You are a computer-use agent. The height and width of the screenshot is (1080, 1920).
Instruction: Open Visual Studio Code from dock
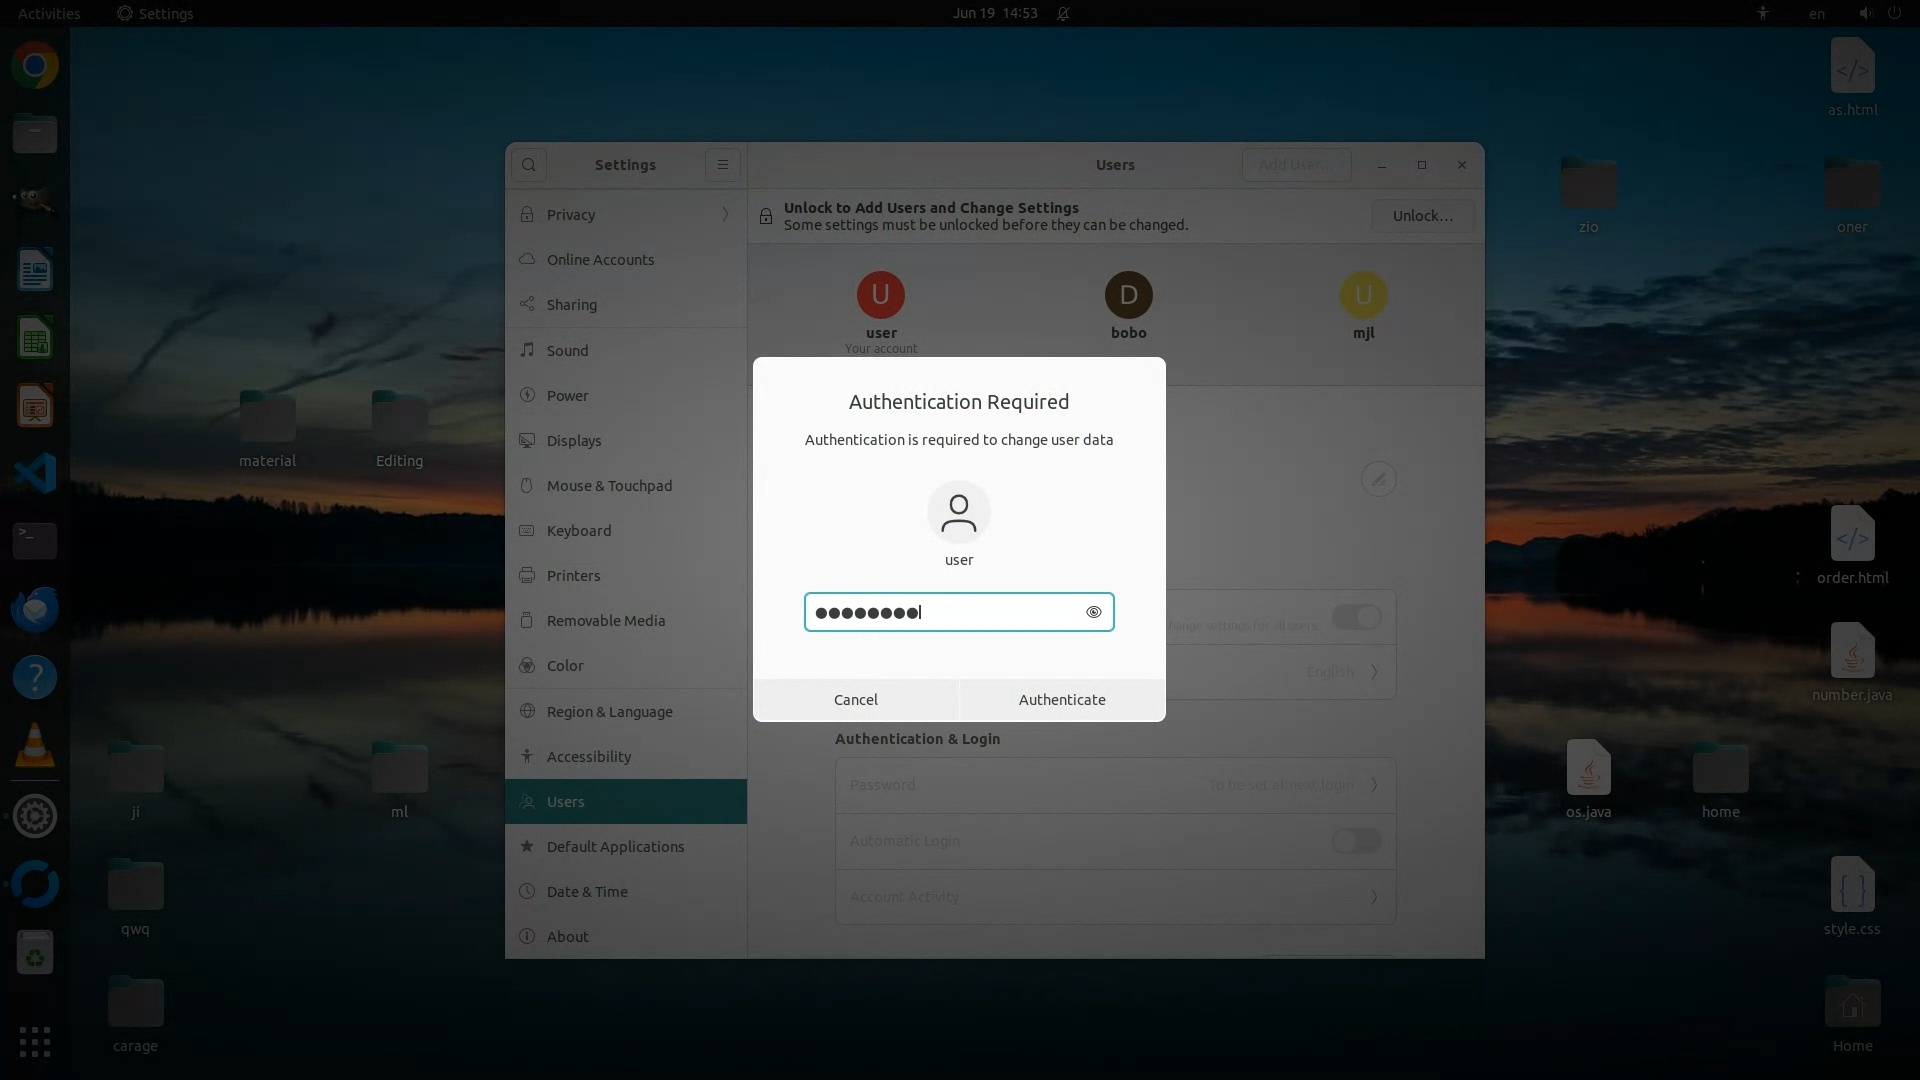click(x=35, y=473)
